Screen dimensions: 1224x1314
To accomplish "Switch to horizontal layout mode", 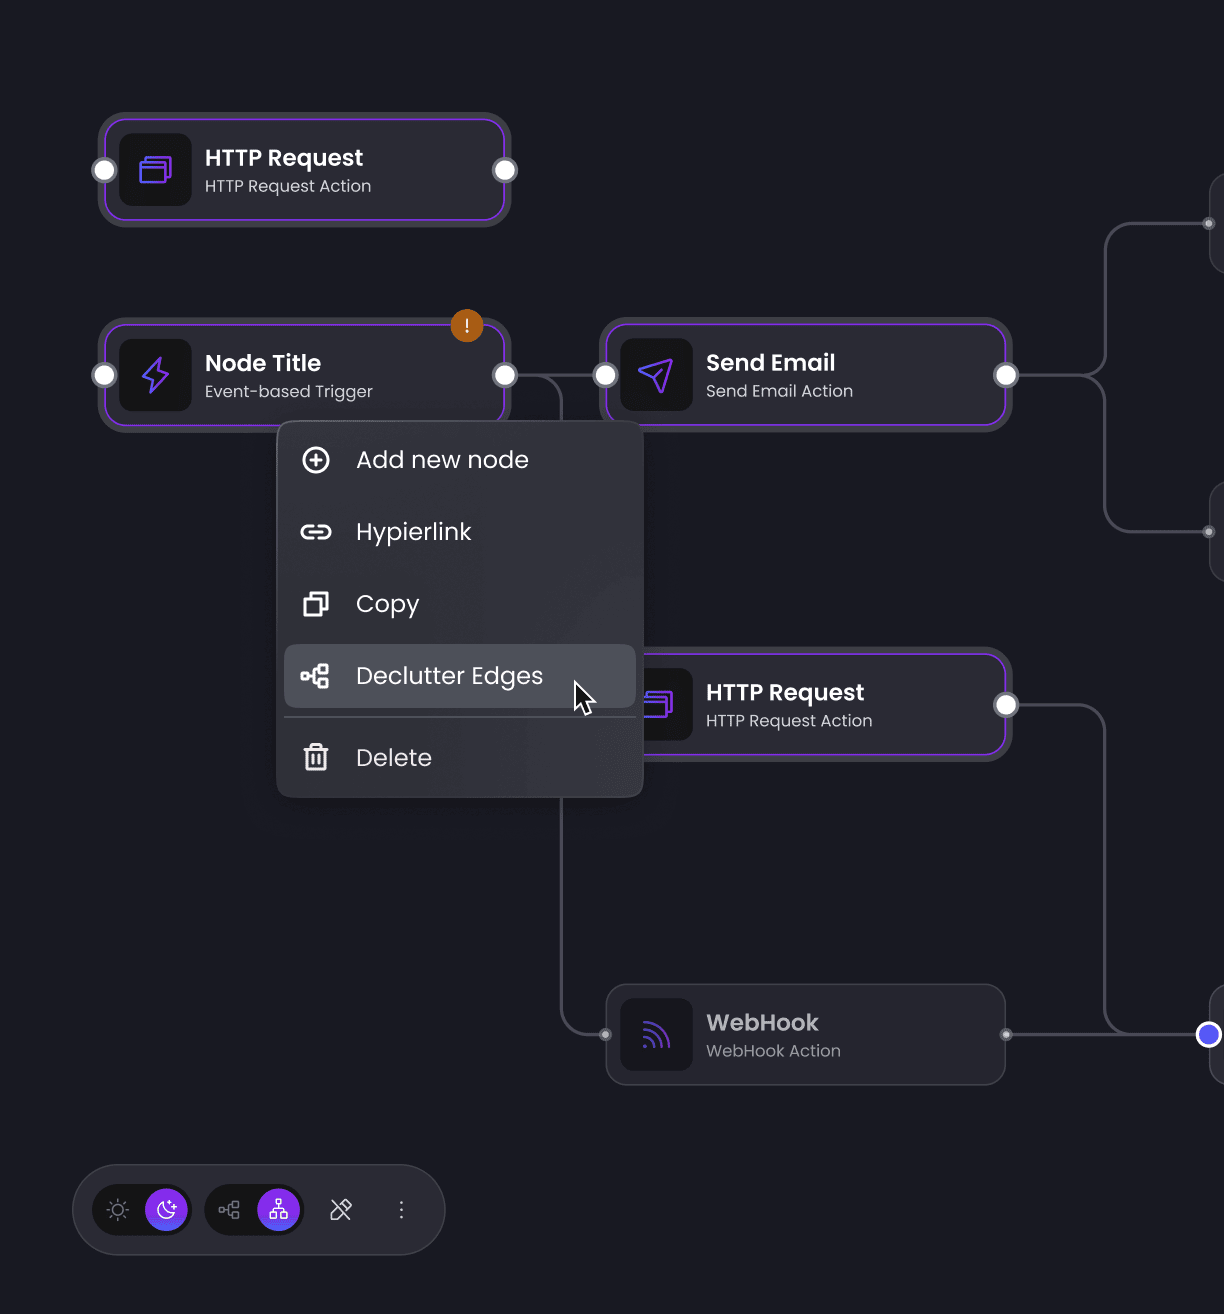I will point(228,1209).
